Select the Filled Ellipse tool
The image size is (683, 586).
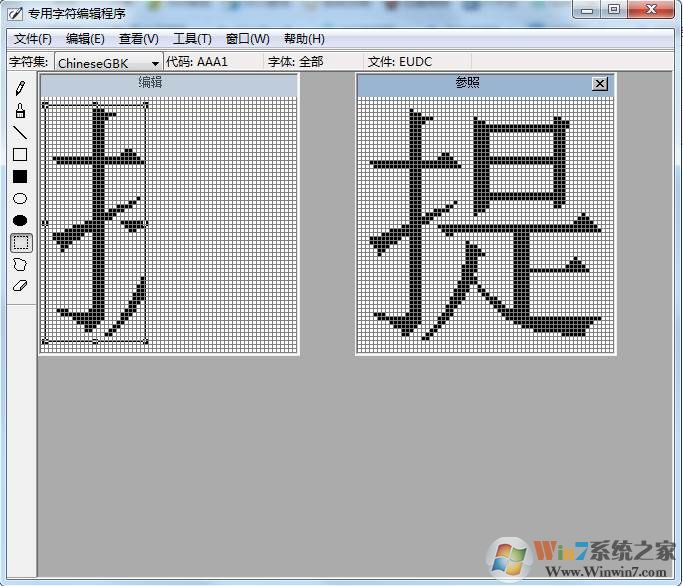tap(20, 220)
